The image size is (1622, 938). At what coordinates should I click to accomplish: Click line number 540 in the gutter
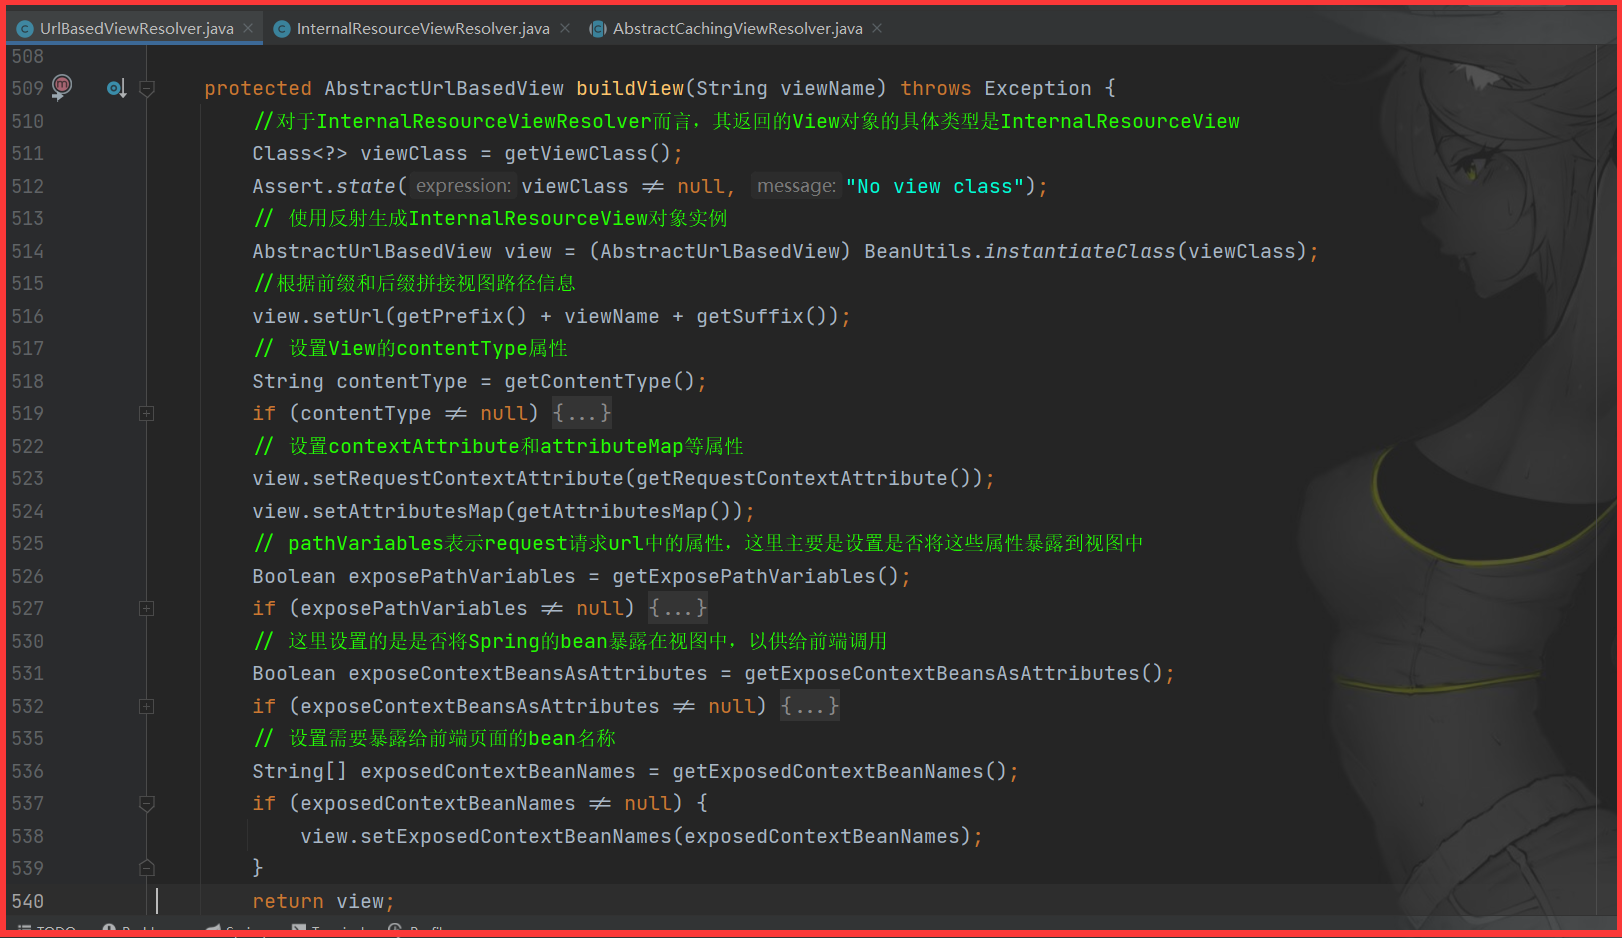[x=28, y=901]
